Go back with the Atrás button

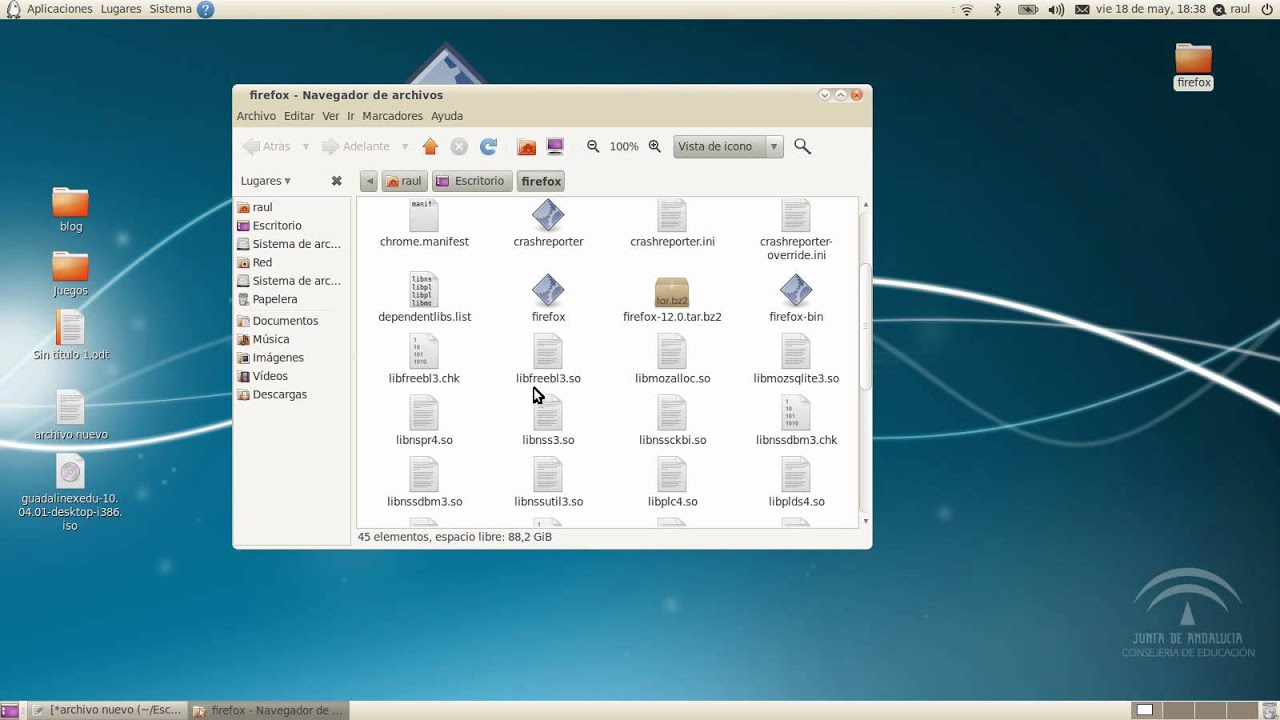pyautogui.click(x=267, y=147)
